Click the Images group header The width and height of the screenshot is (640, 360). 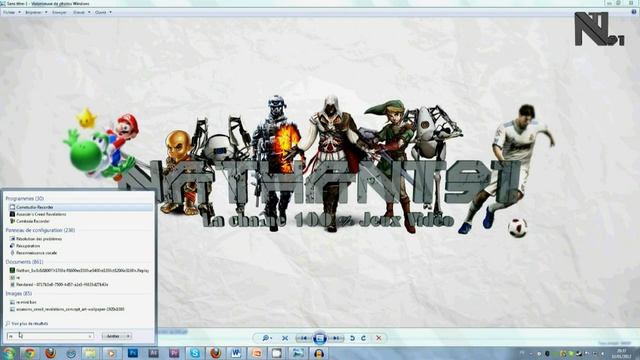point(18,293)
